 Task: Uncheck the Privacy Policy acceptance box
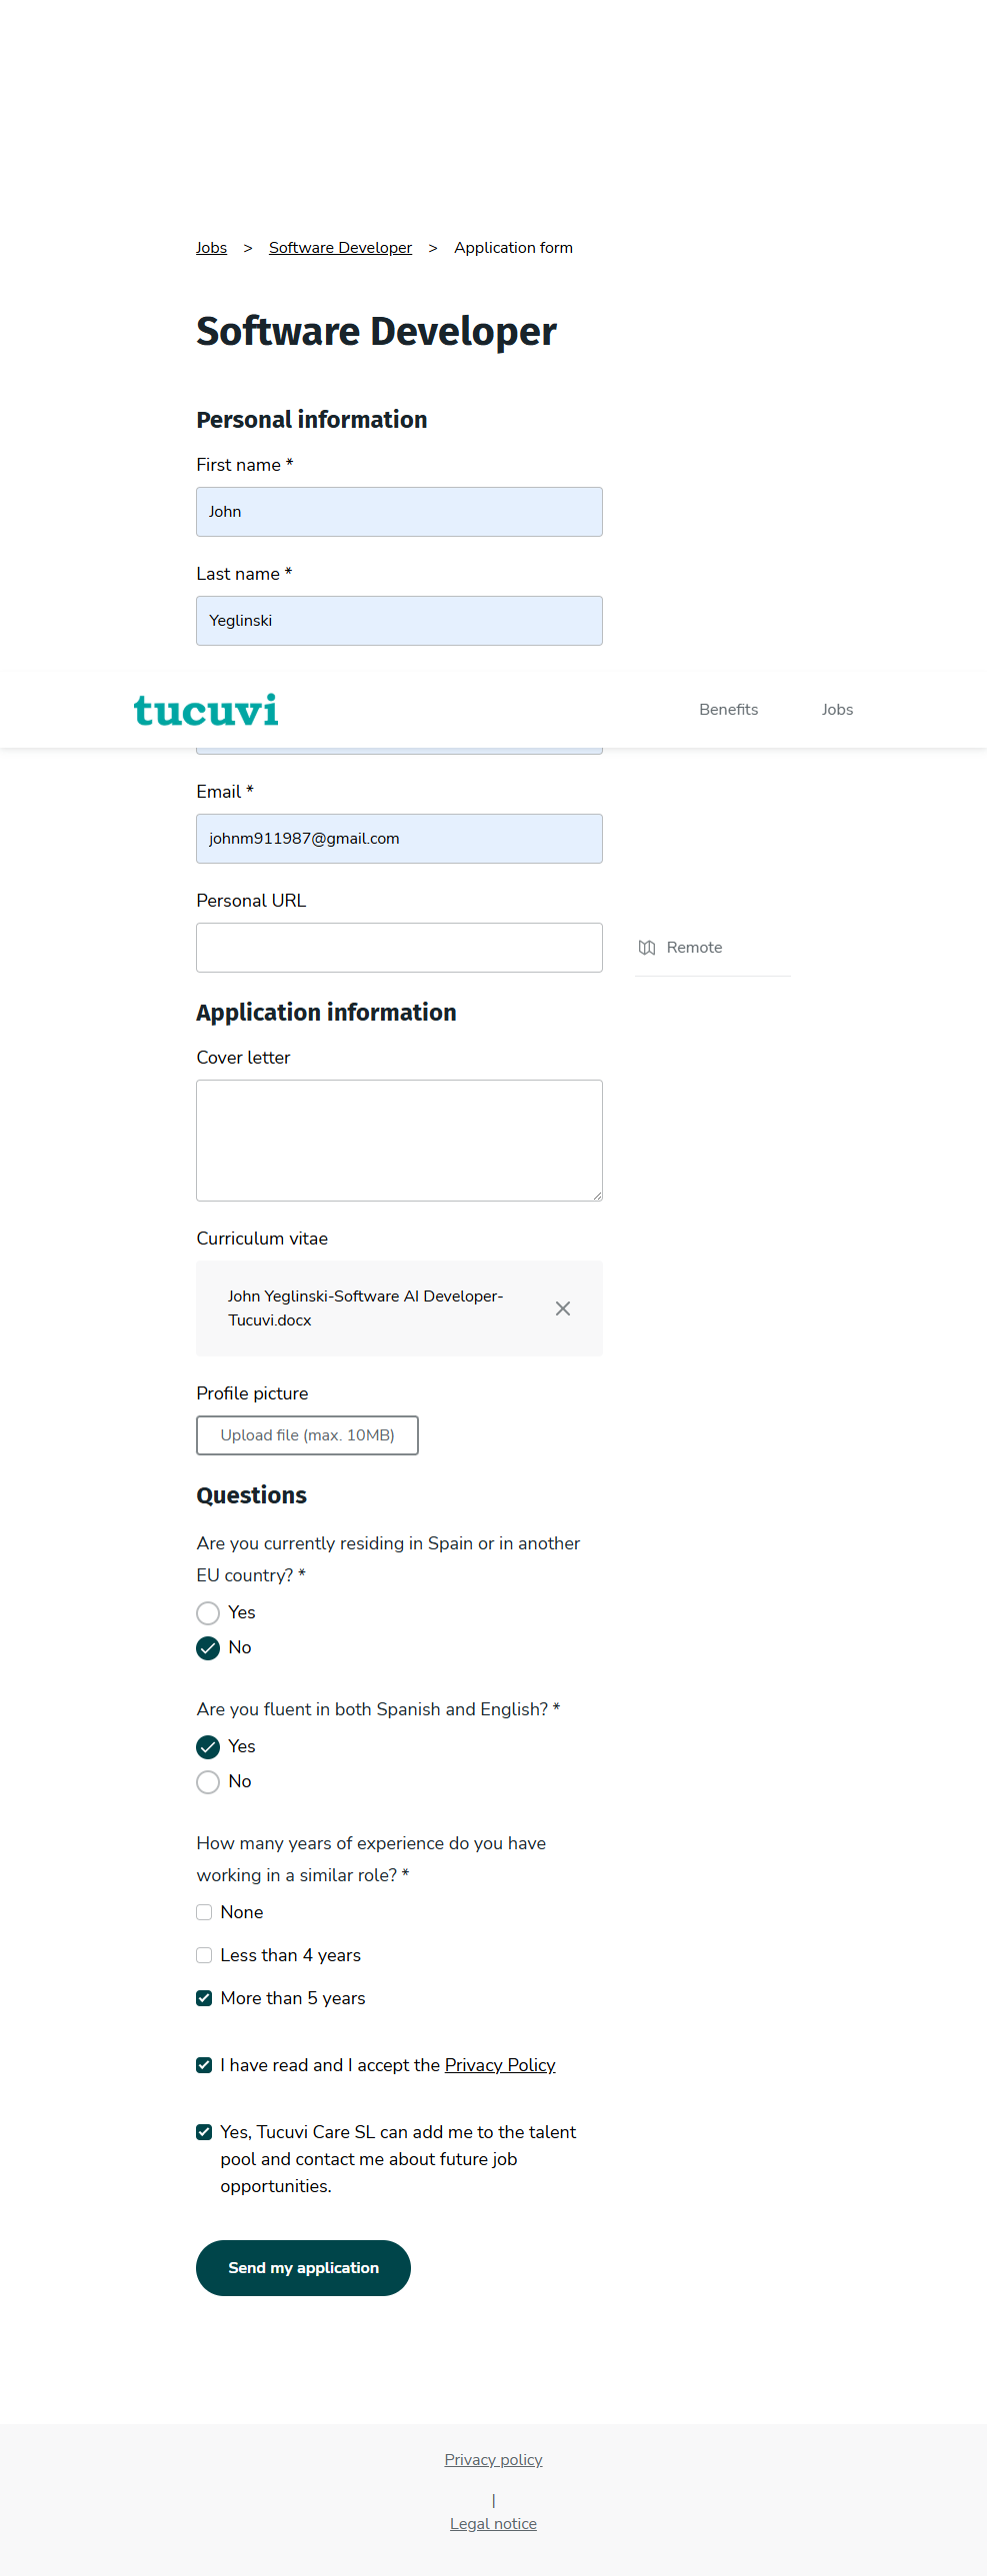204,2065
